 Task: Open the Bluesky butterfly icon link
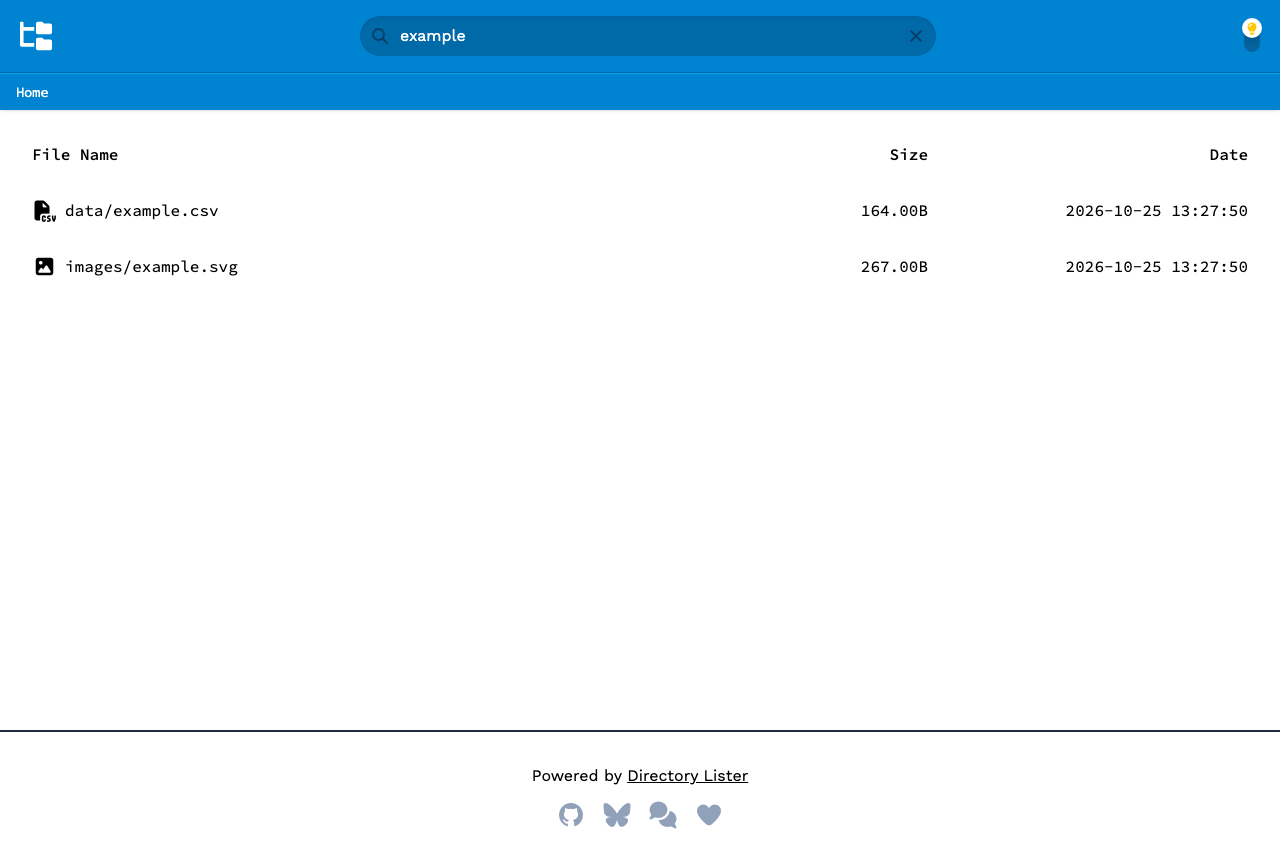(617, 815)
